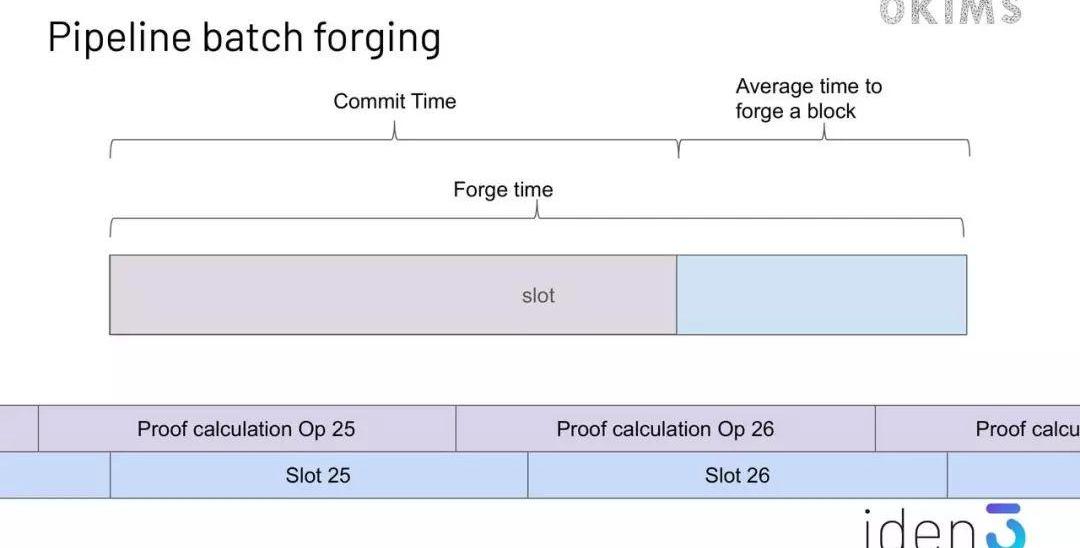This screenshot has height=548, width=1080.
Task: Click the brace under Commit Time
Action: pyautogui.click(x=394, y=141)
